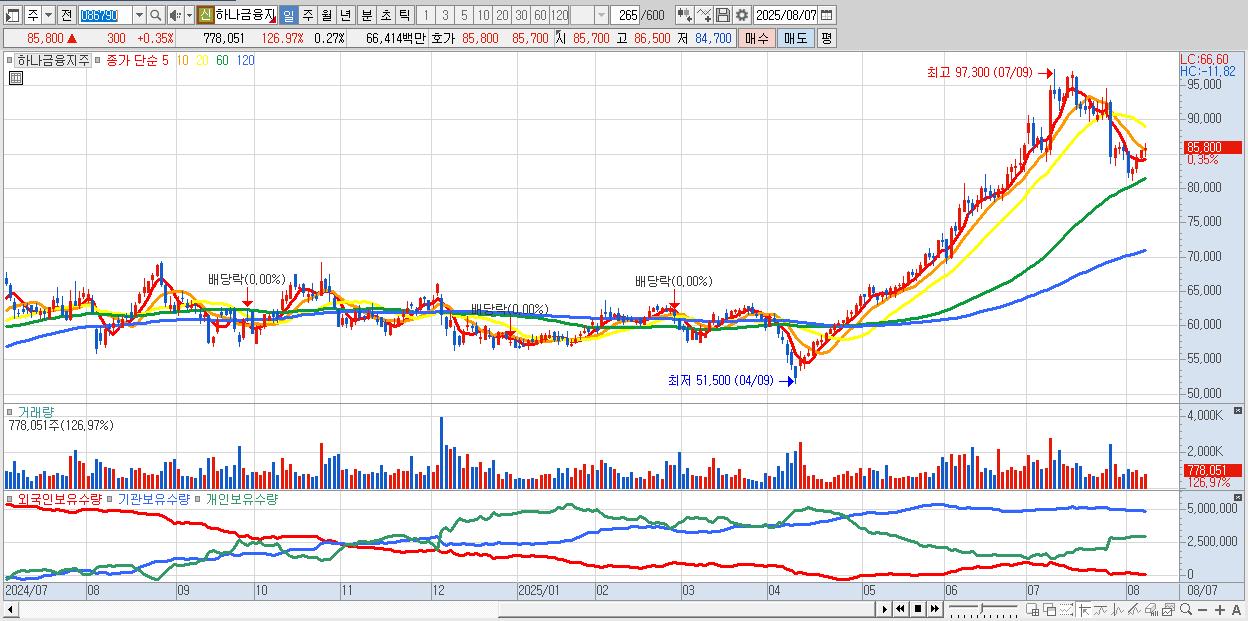The image size is (1248, 621).
Task: Select the 5 interval button
Action: pos(464,15)
